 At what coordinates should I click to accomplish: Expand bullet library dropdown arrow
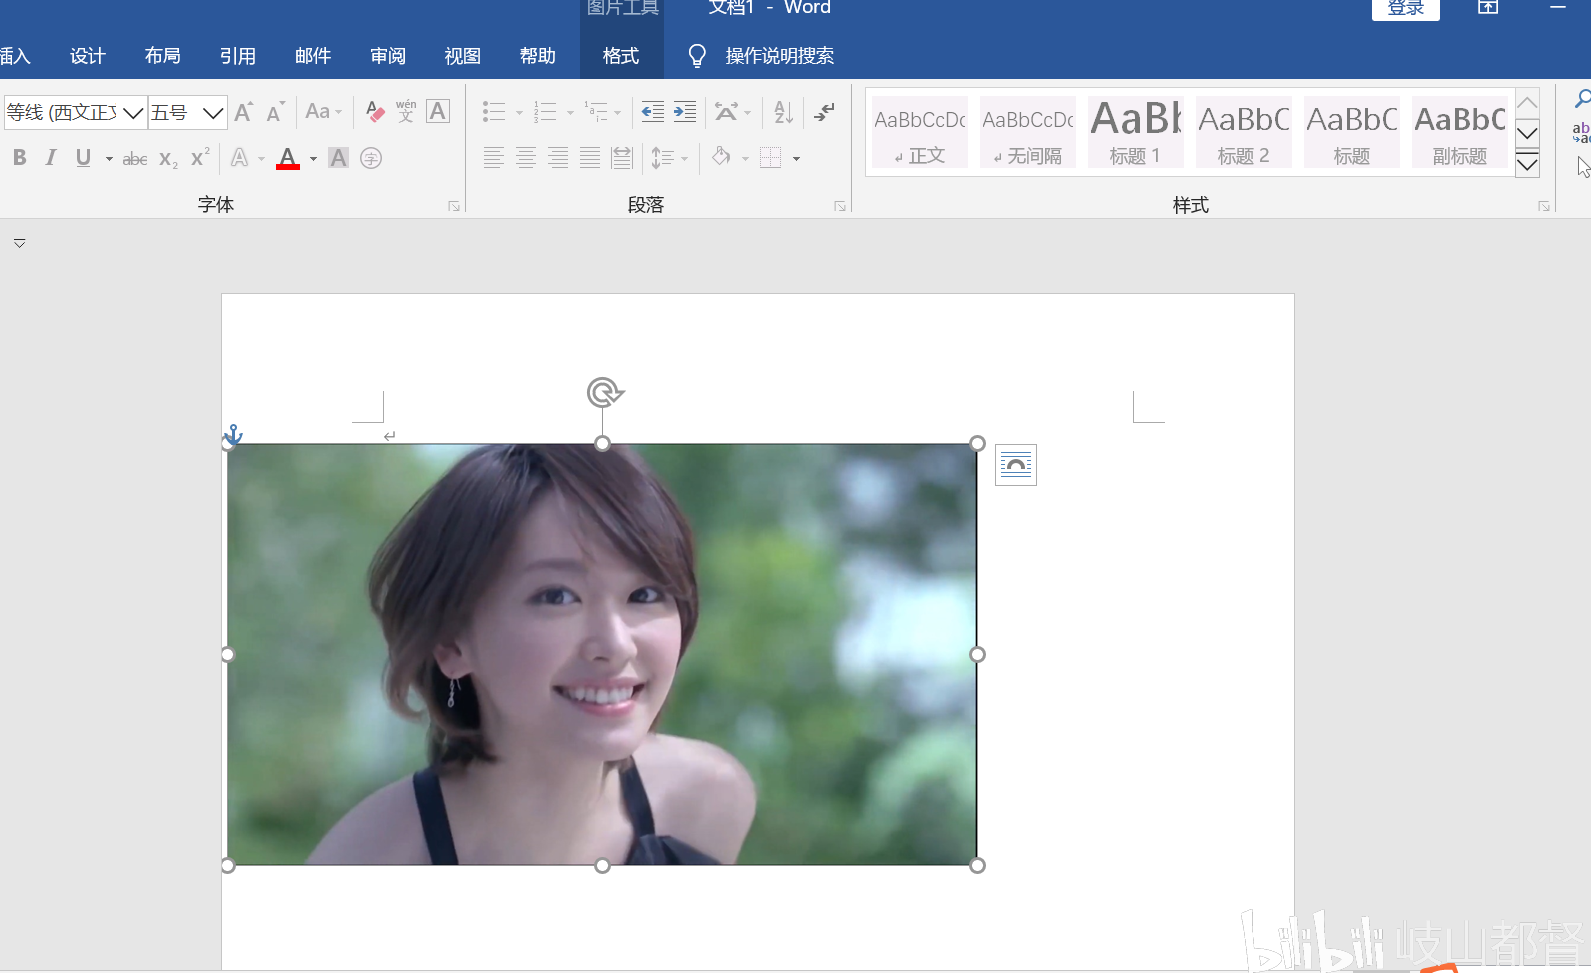(519, 113)
